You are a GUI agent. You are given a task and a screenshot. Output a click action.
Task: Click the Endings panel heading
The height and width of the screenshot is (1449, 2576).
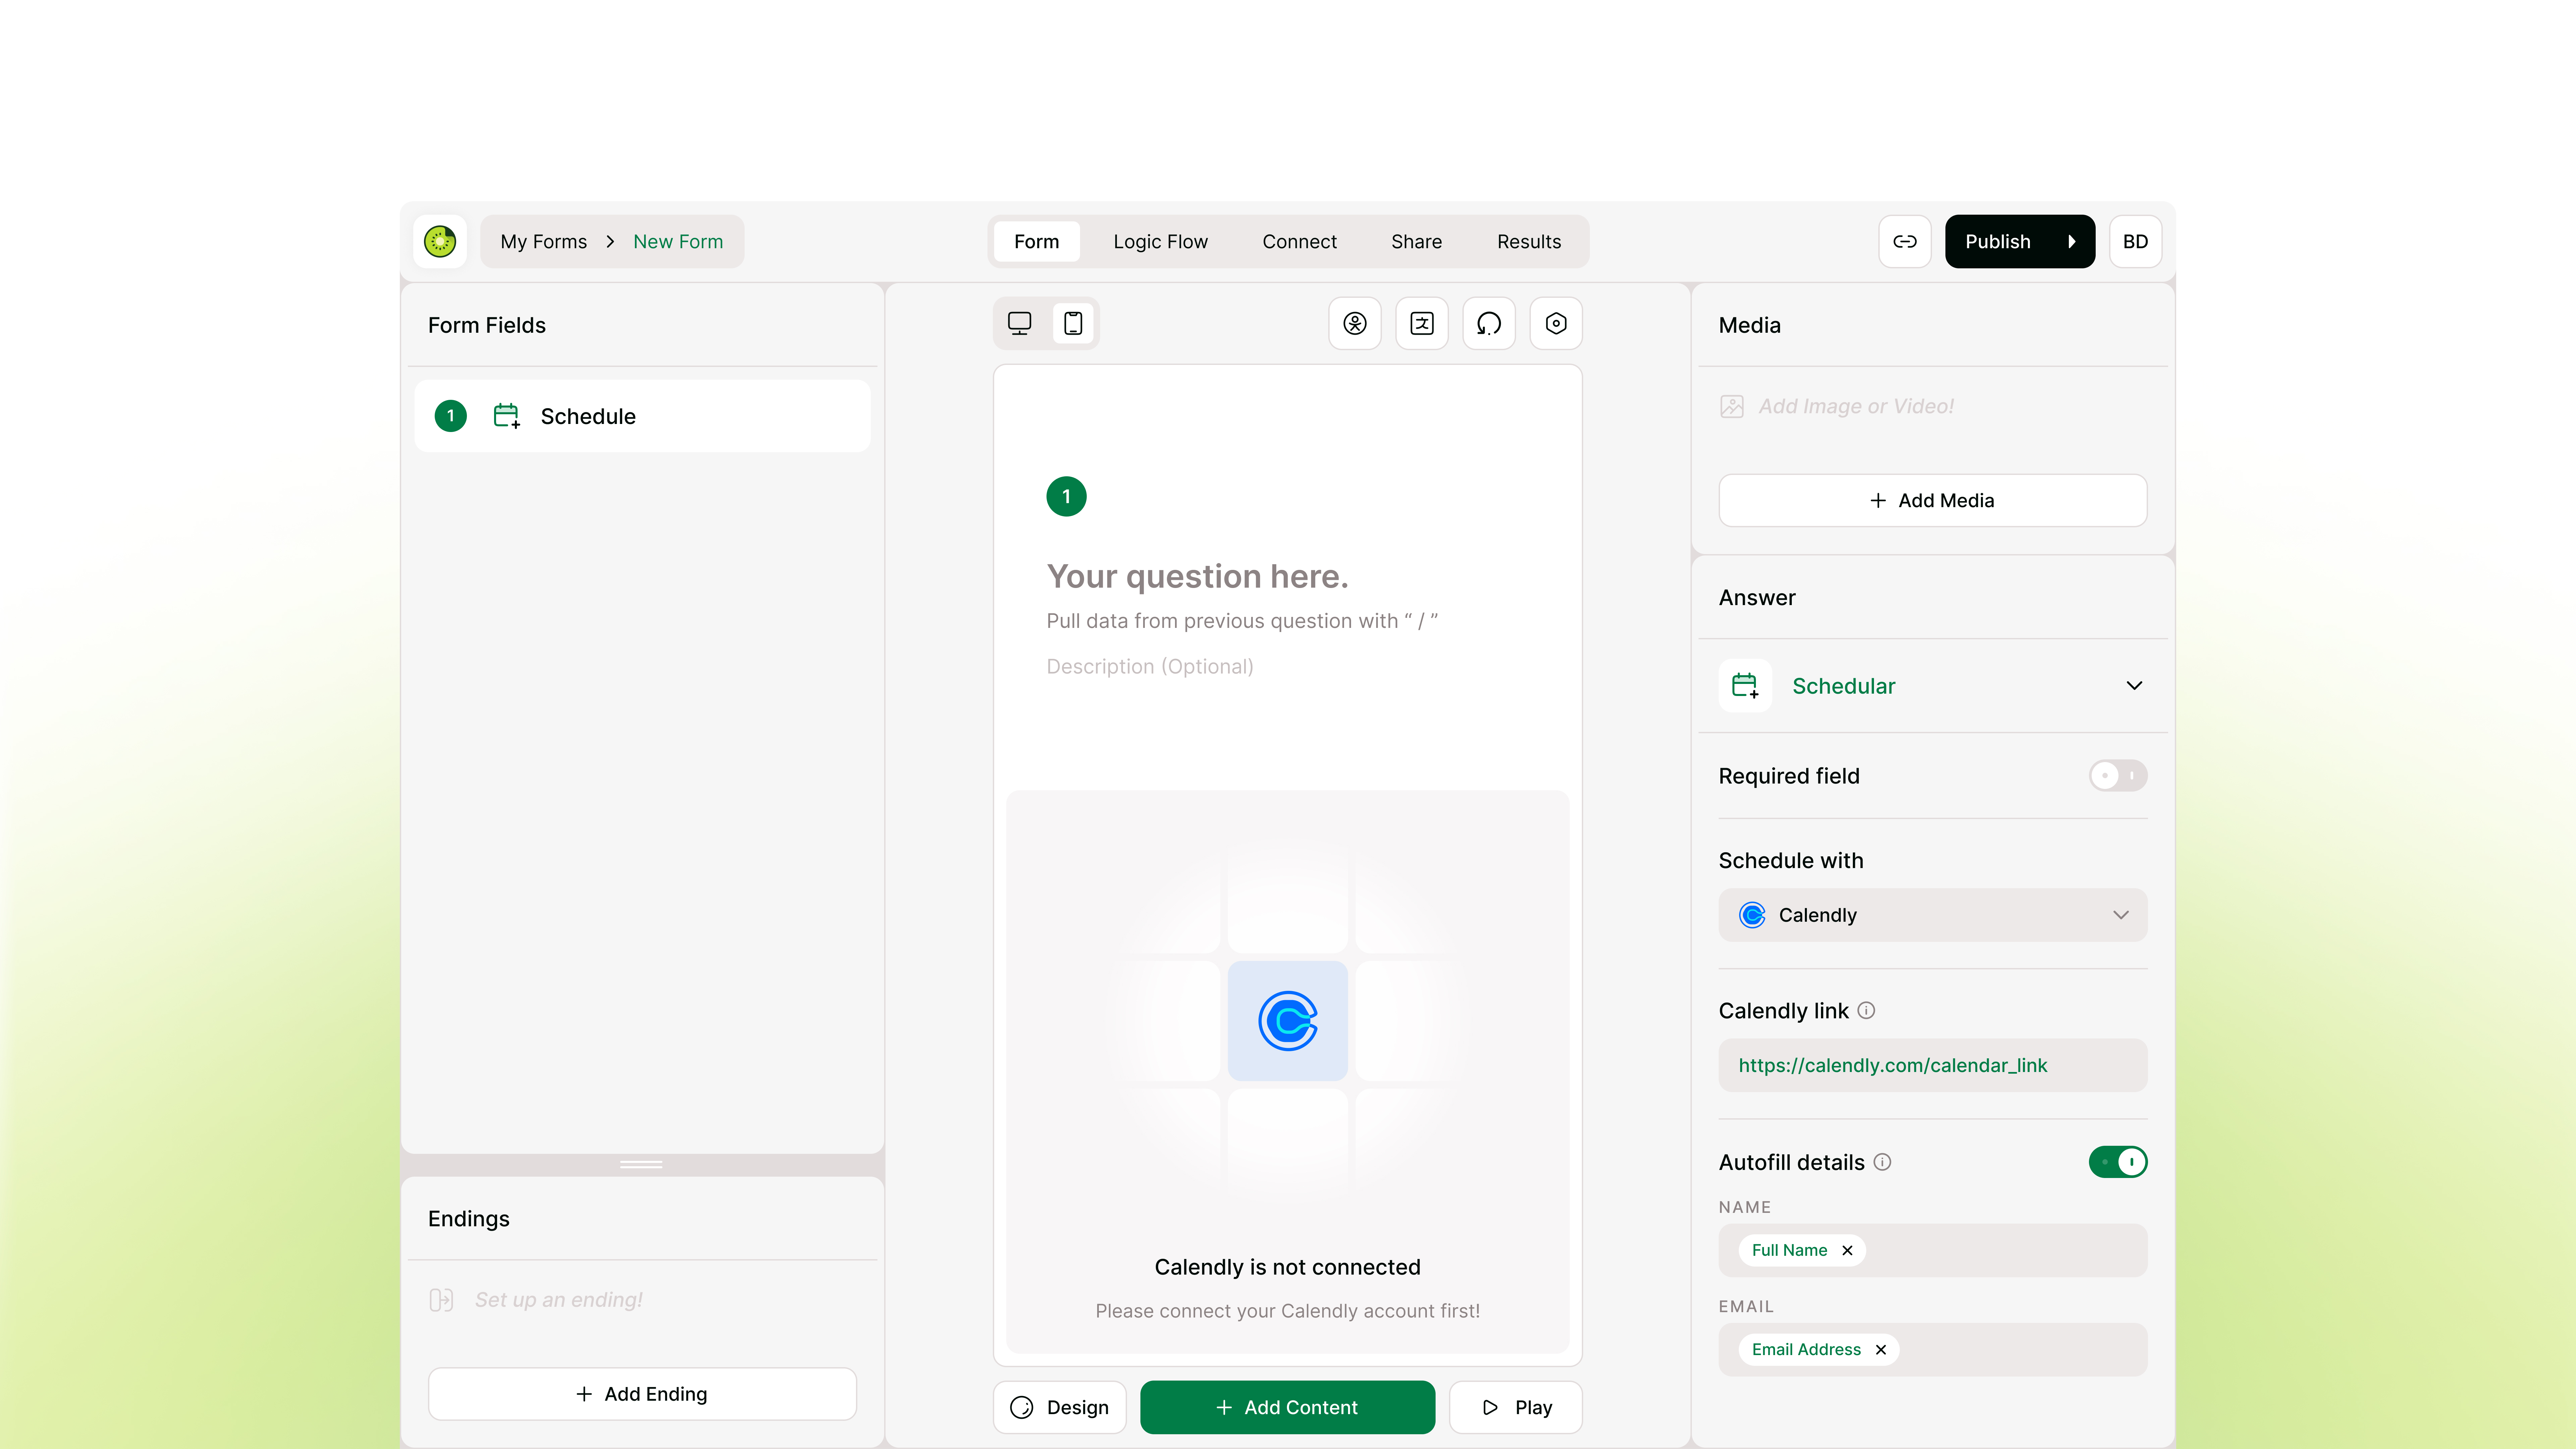[x=469, y=1218]
